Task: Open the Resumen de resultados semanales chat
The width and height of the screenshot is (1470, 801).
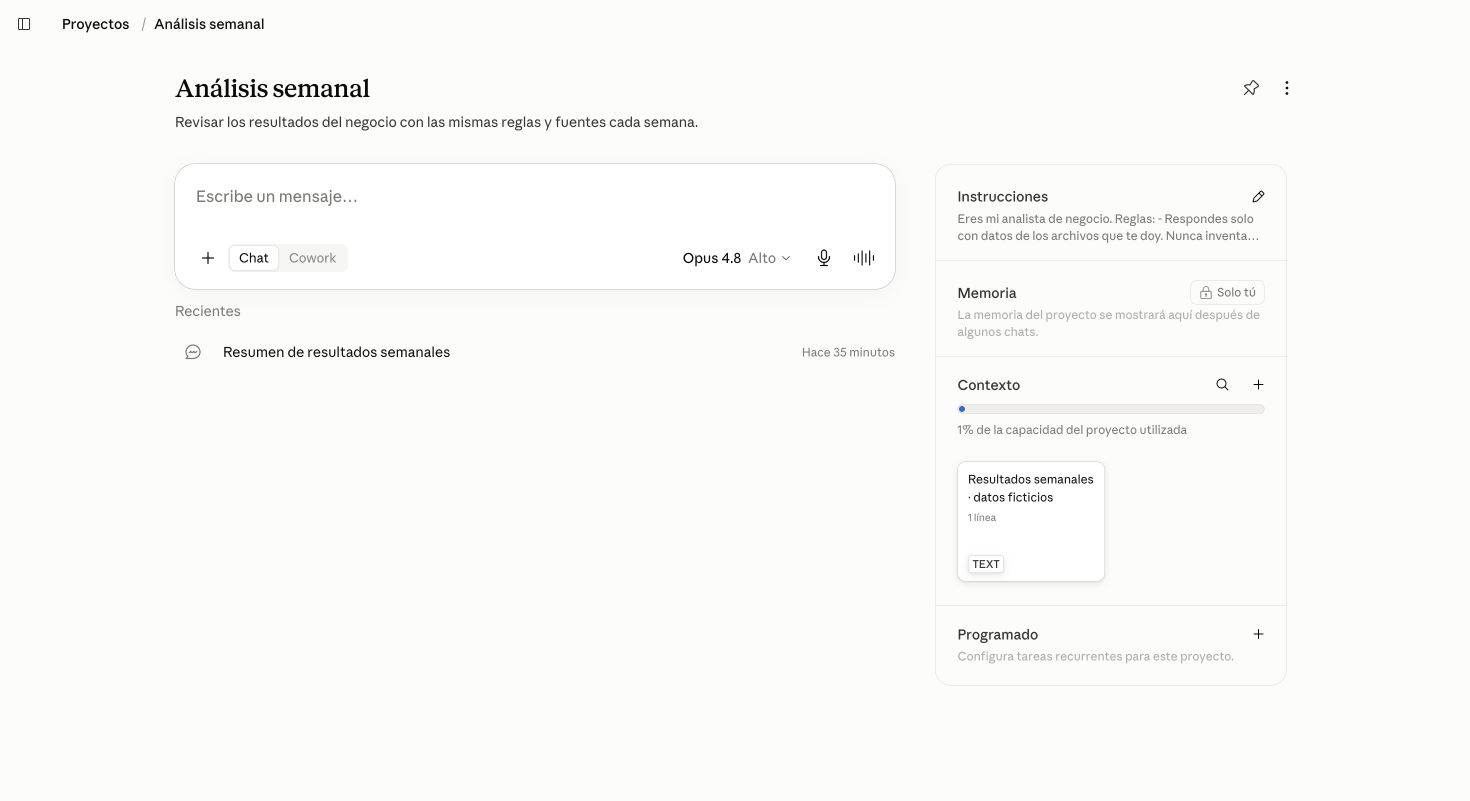Action: (535, 352)
